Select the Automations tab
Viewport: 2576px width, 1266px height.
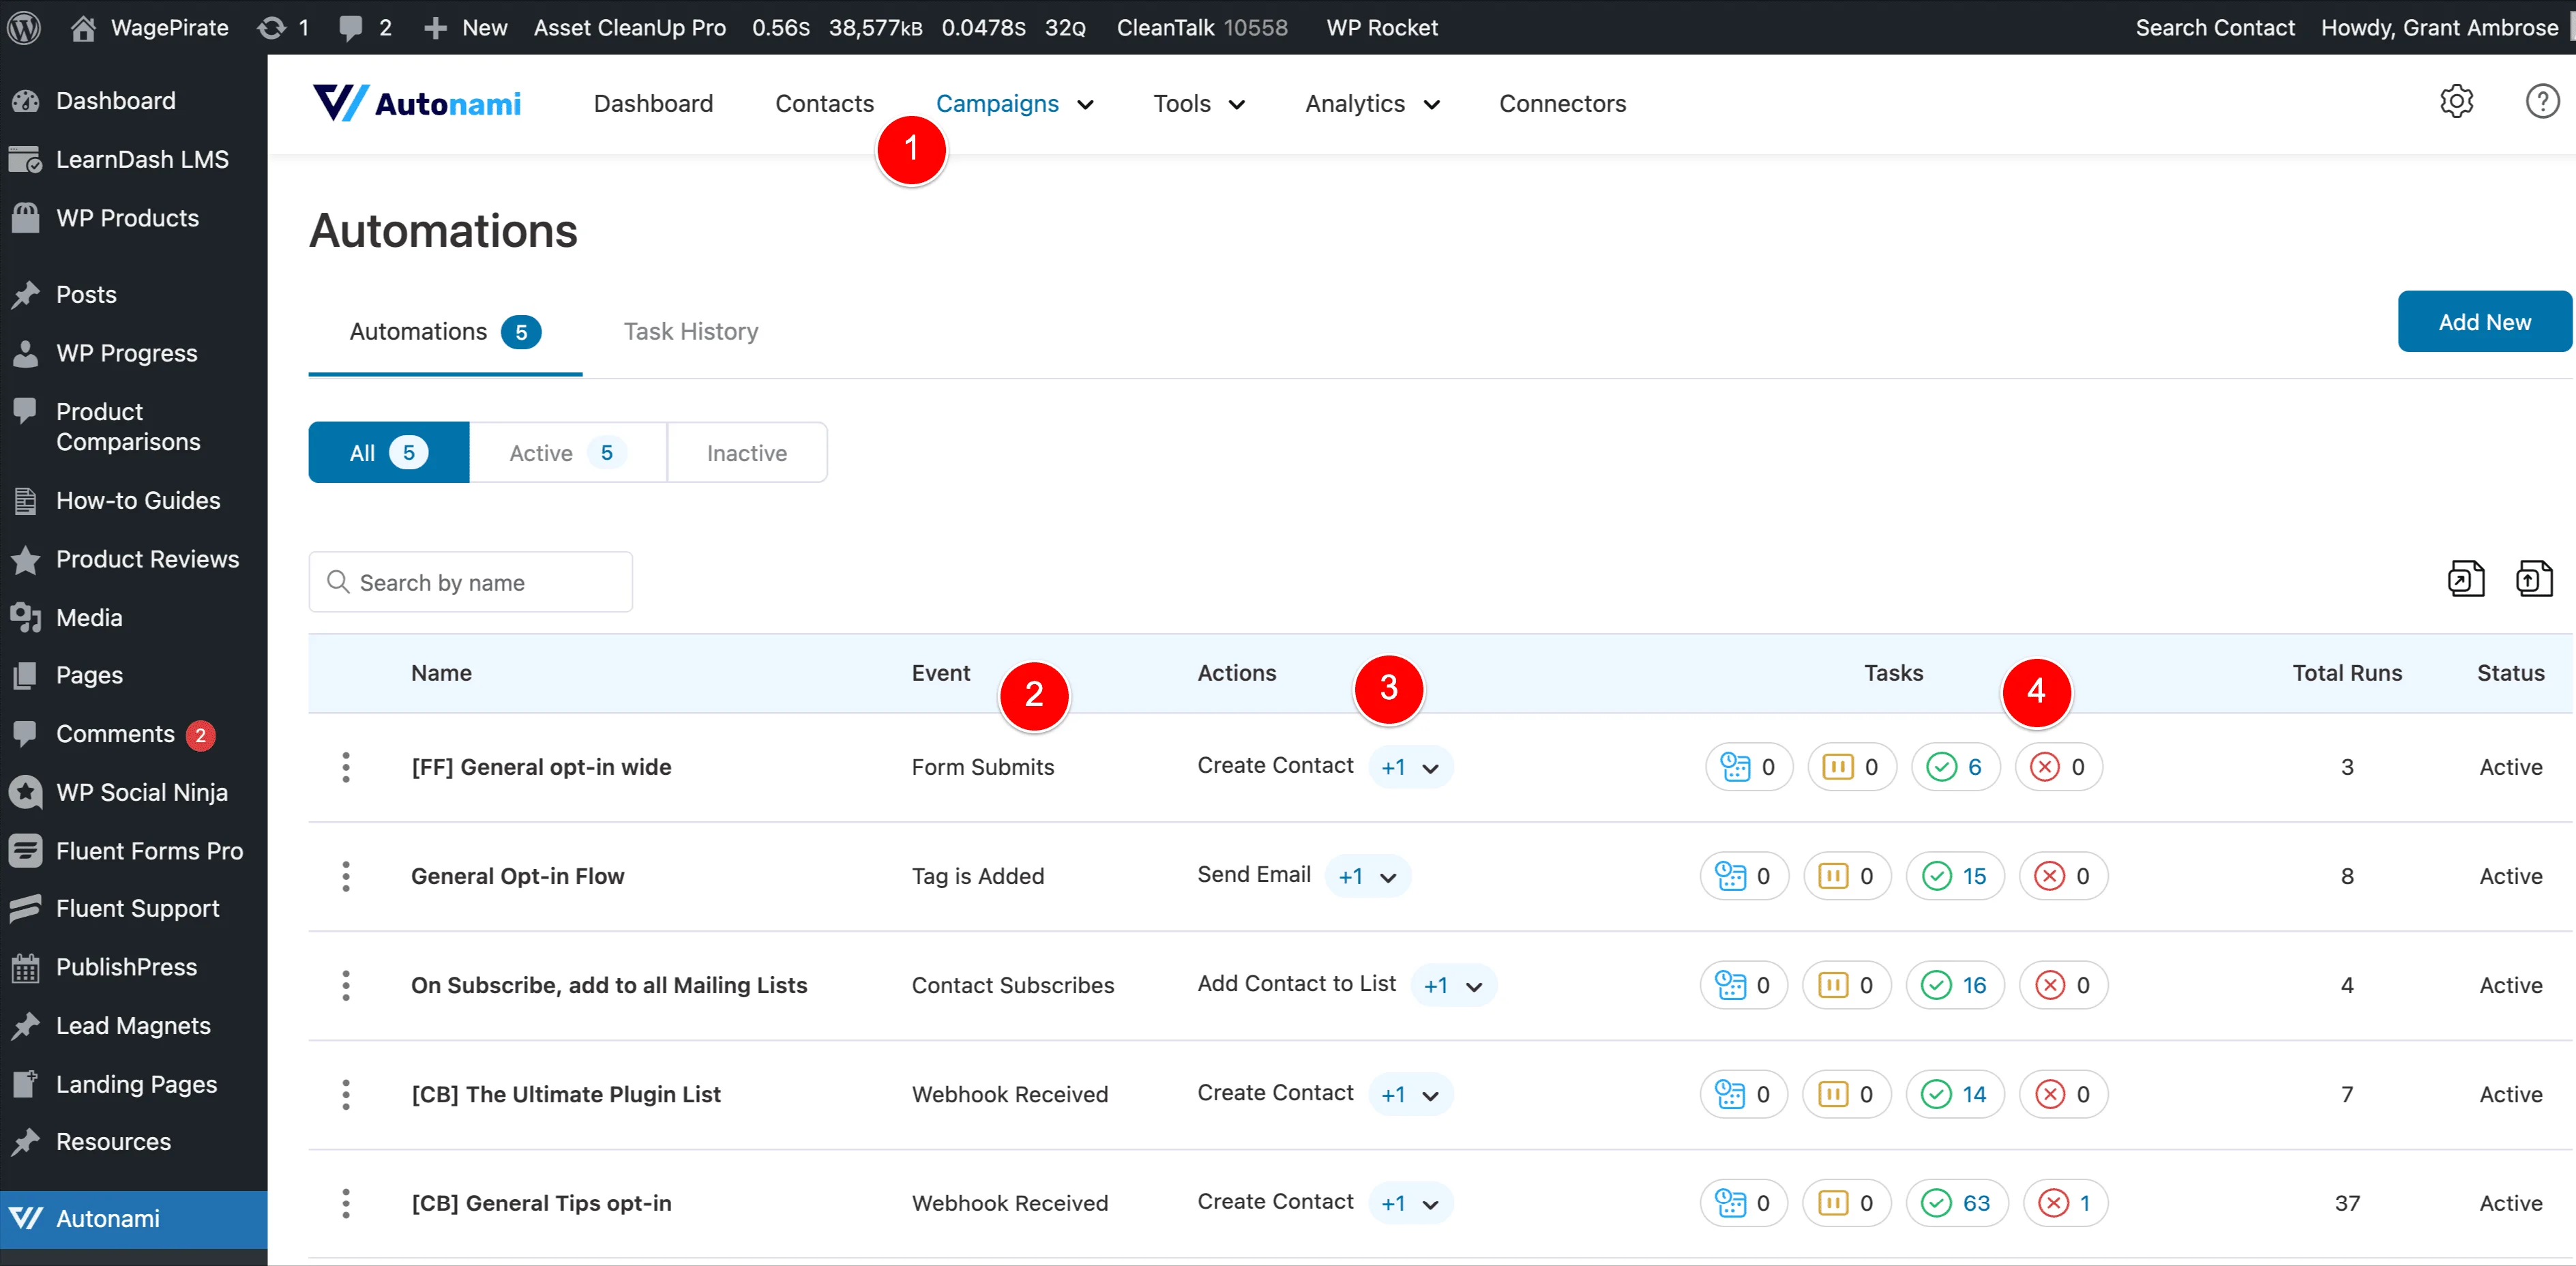tap(445, 331)
